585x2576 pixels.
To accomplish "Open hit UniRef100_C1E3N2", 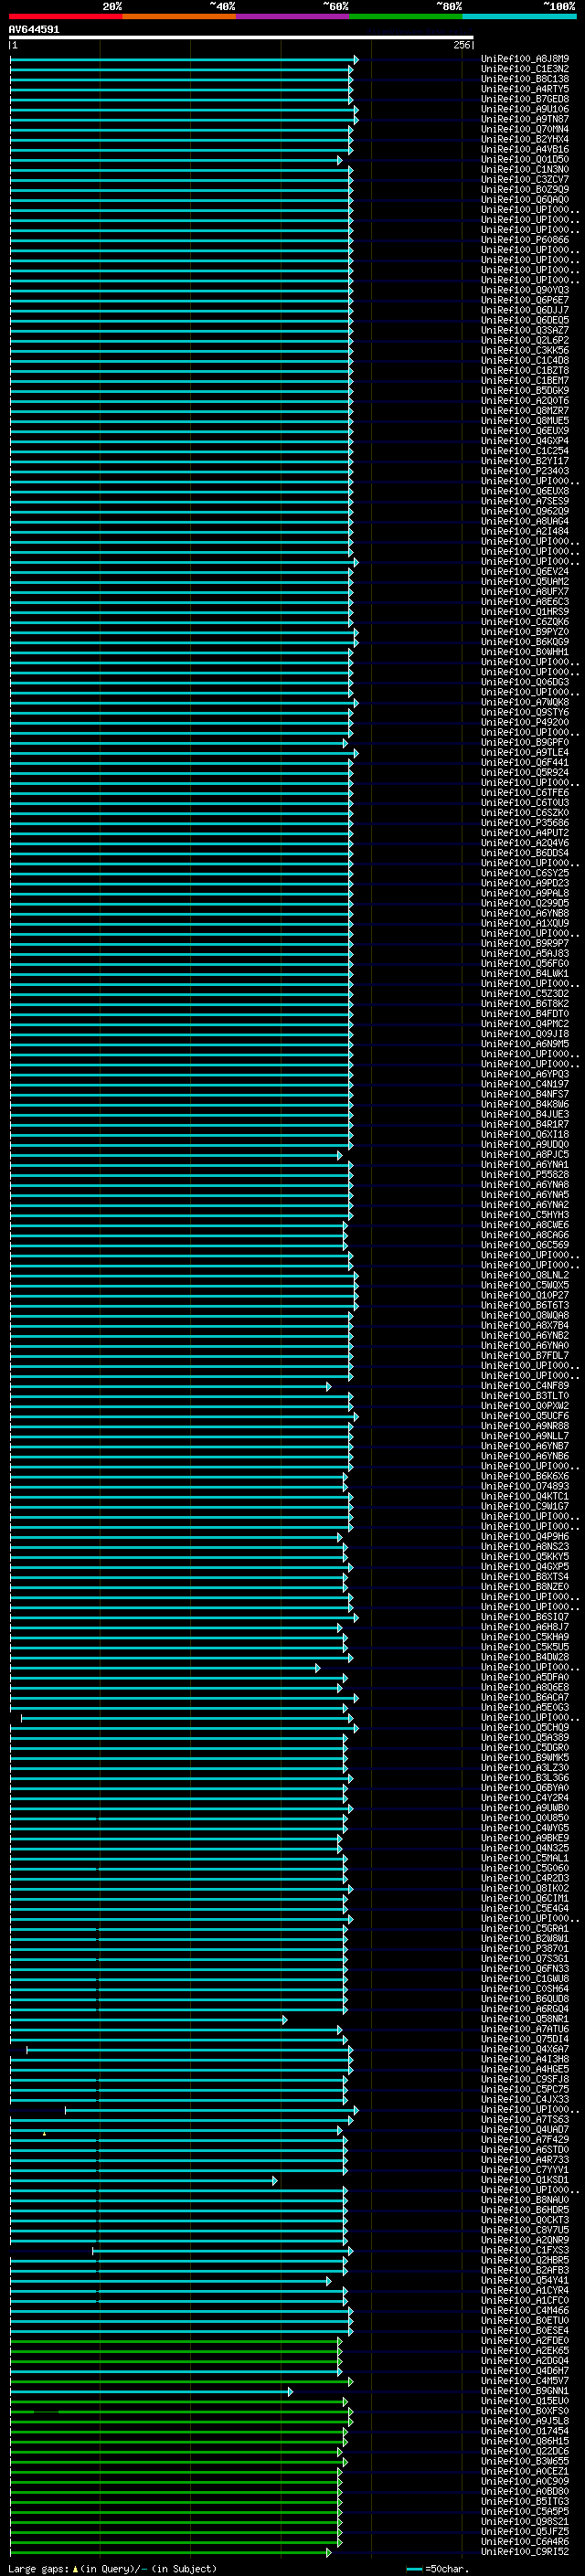I will tap(525, 69).
